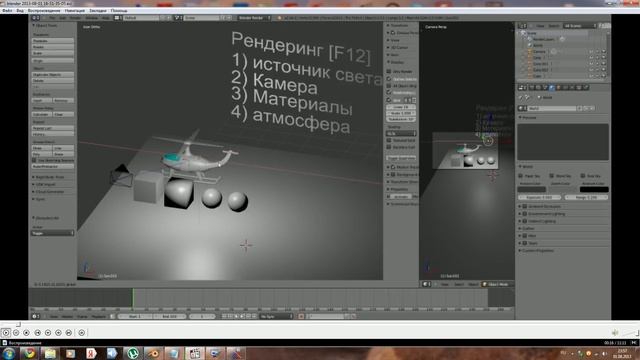Toggle the Real Sky checkbox
This screenshot has width=640, height=360.
pos(583,176)
